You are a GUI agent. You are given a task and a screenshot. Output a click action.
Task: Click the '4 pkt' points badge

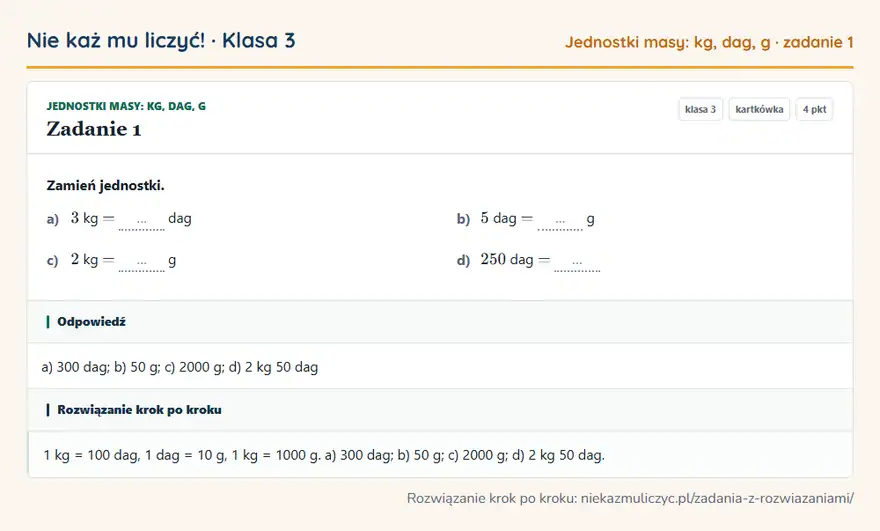pyautogui.click(x=814, y=109)
